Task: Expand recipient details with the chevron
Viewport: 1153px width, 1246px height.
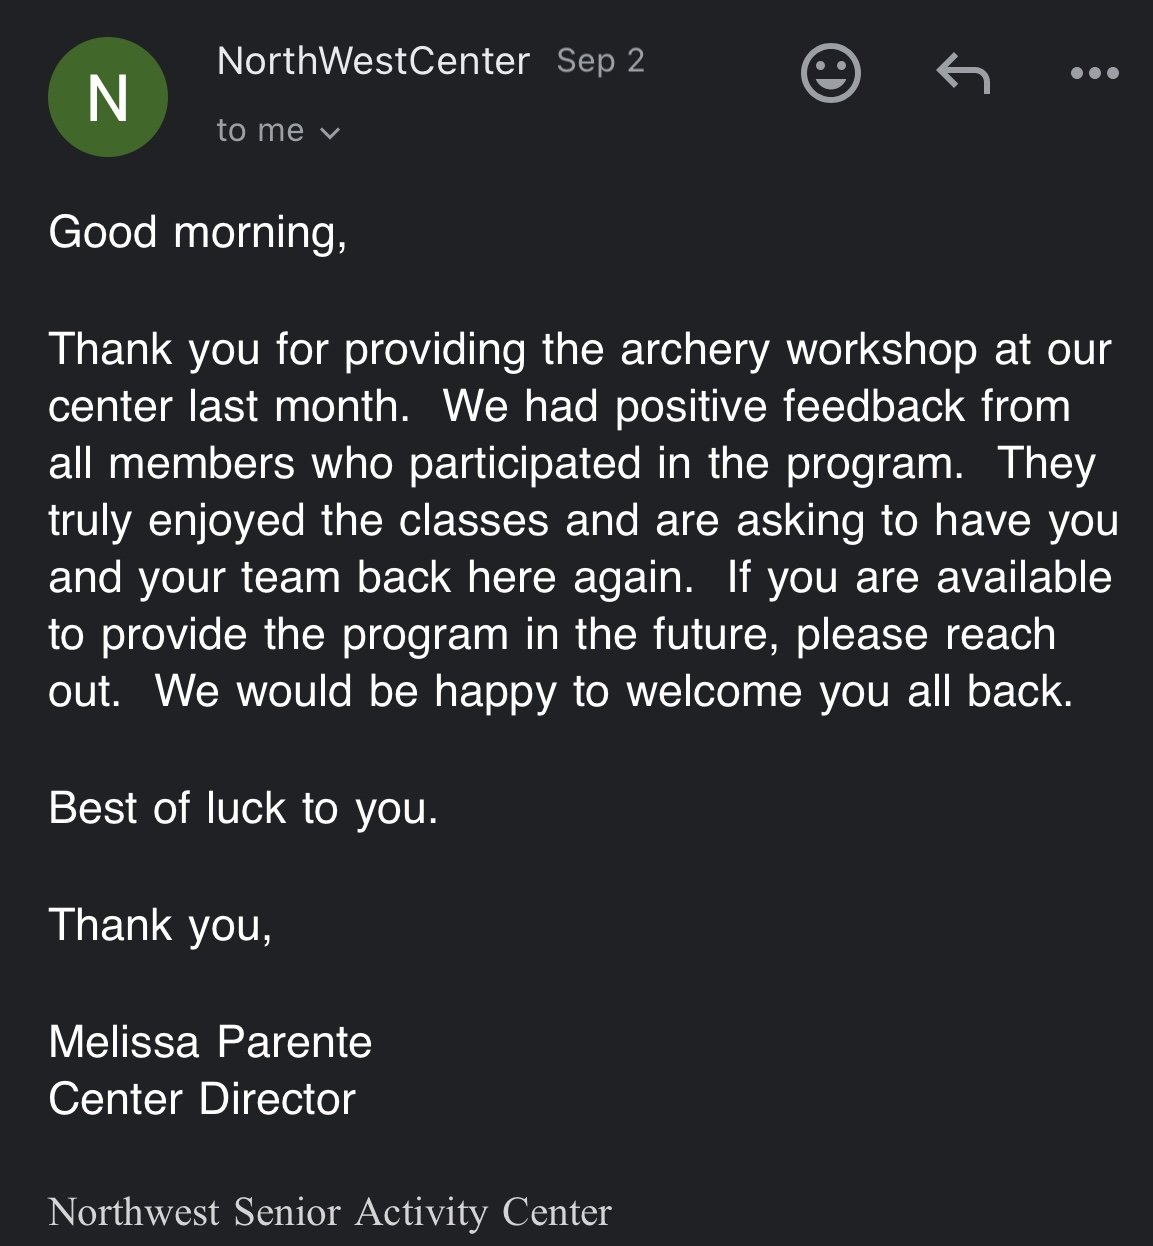Action: tap(330, 133)
